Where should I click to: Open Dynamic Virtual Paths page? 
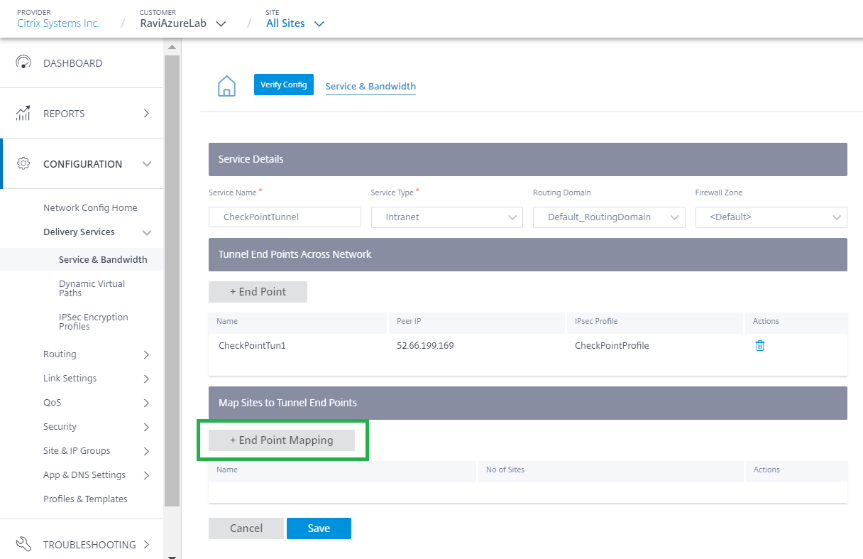click(x=92, y=288)
